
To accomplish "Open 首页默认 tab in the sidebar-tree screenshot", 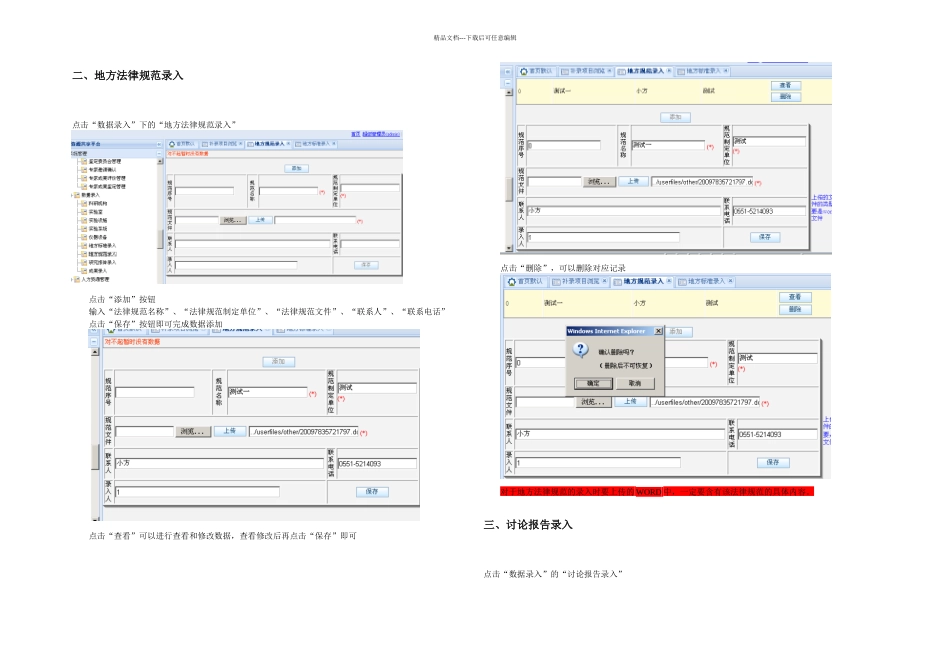I will click(x=182, y=144).
